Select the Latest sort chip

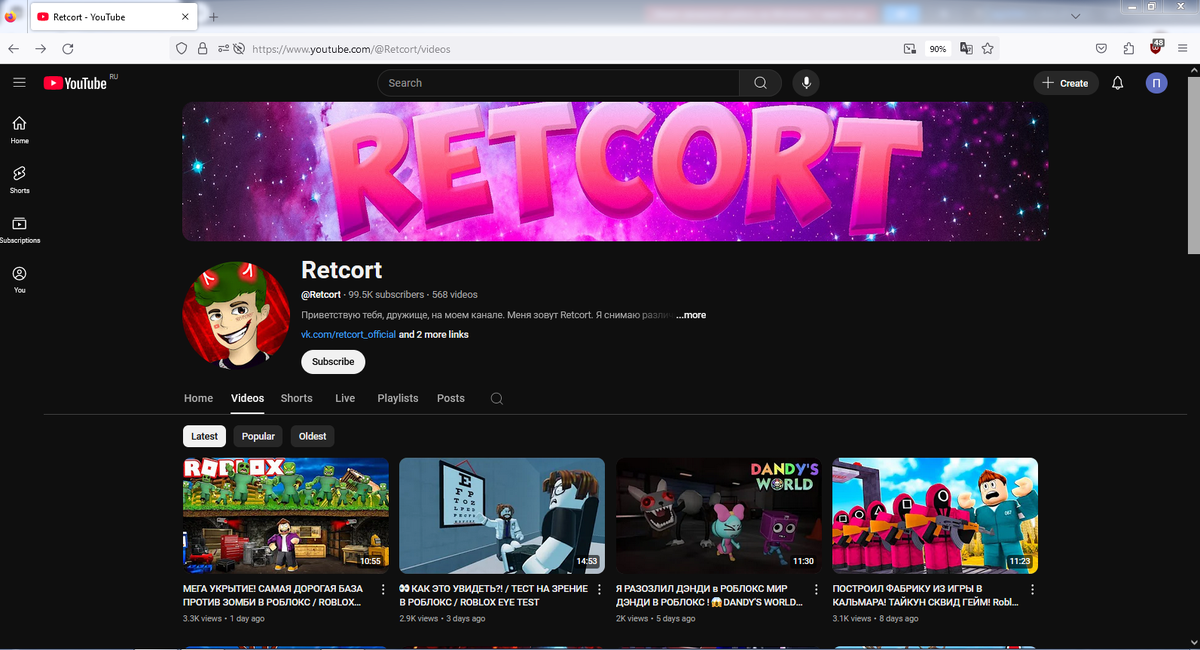(204, 436)
